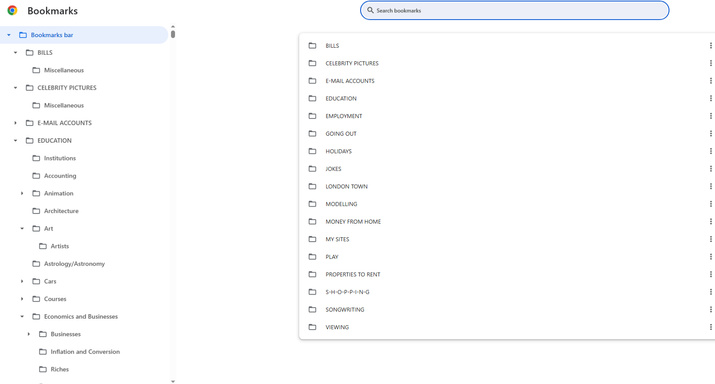Click the sidebar scrollbar thumb
Image resolution: width=715 pixels, height=384 pixels.
point(173,34)
